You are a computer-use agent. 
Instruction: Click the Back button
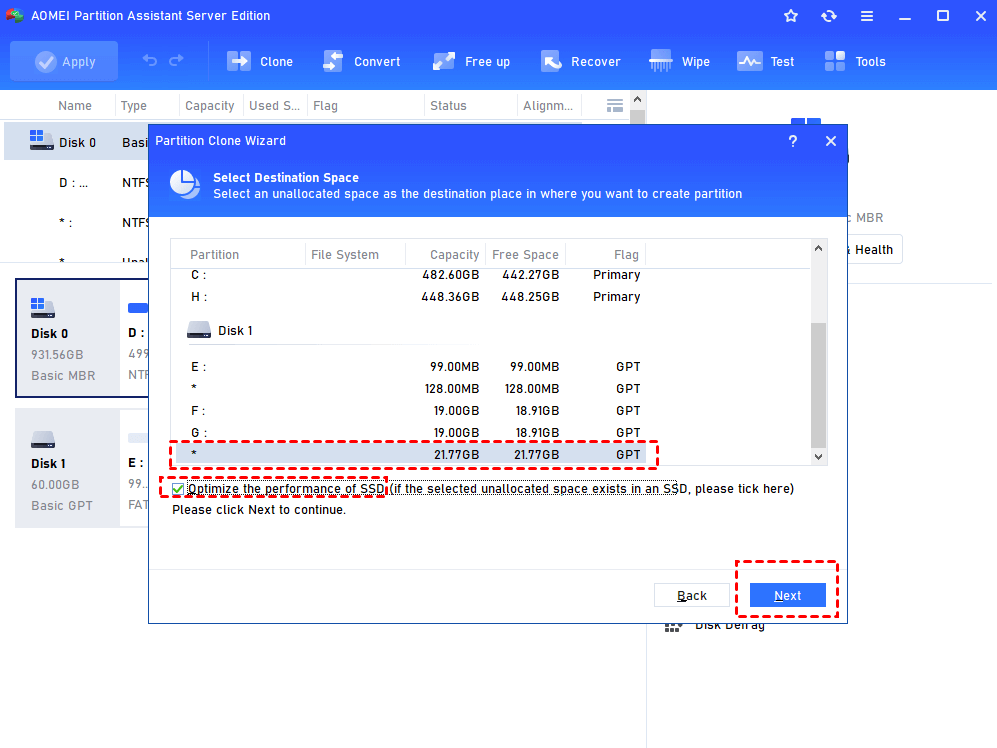click(x=692, y=595)
